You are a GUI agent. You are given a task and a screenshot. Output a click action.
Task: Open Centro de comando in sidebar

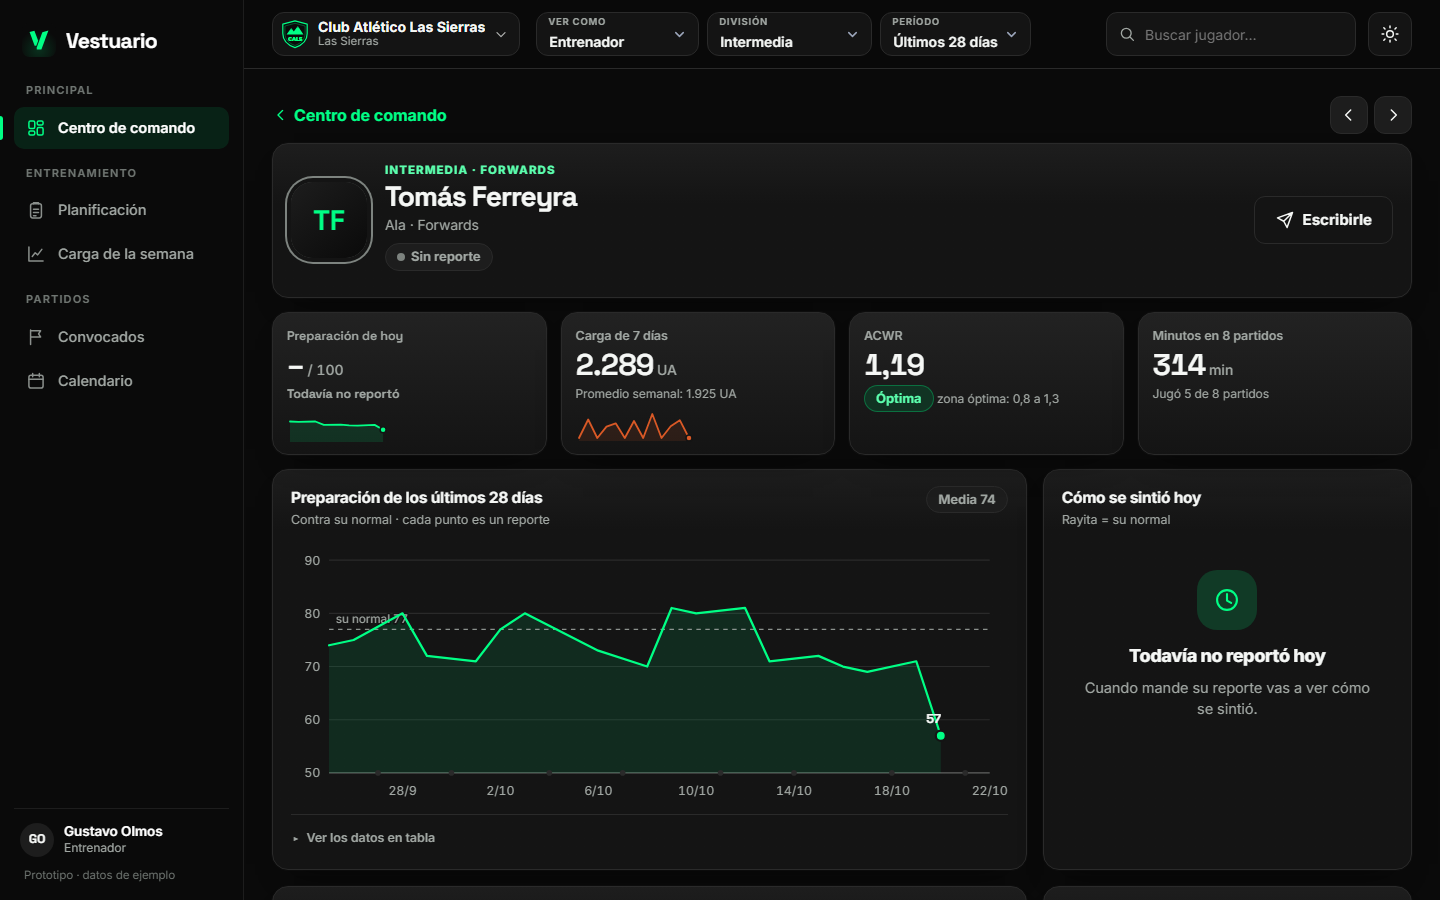click(x=121, y=128)
